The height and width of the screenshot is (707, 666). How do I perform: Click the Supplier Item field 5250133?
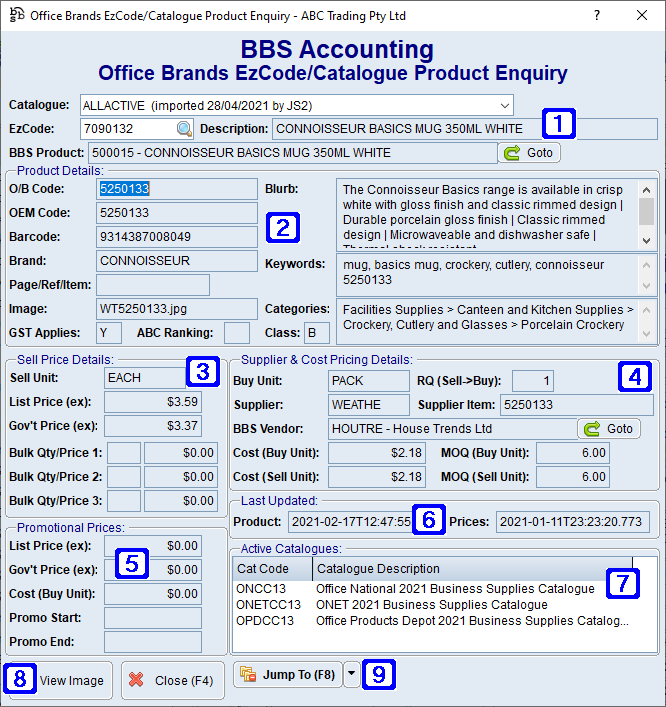tap(577, 405)
